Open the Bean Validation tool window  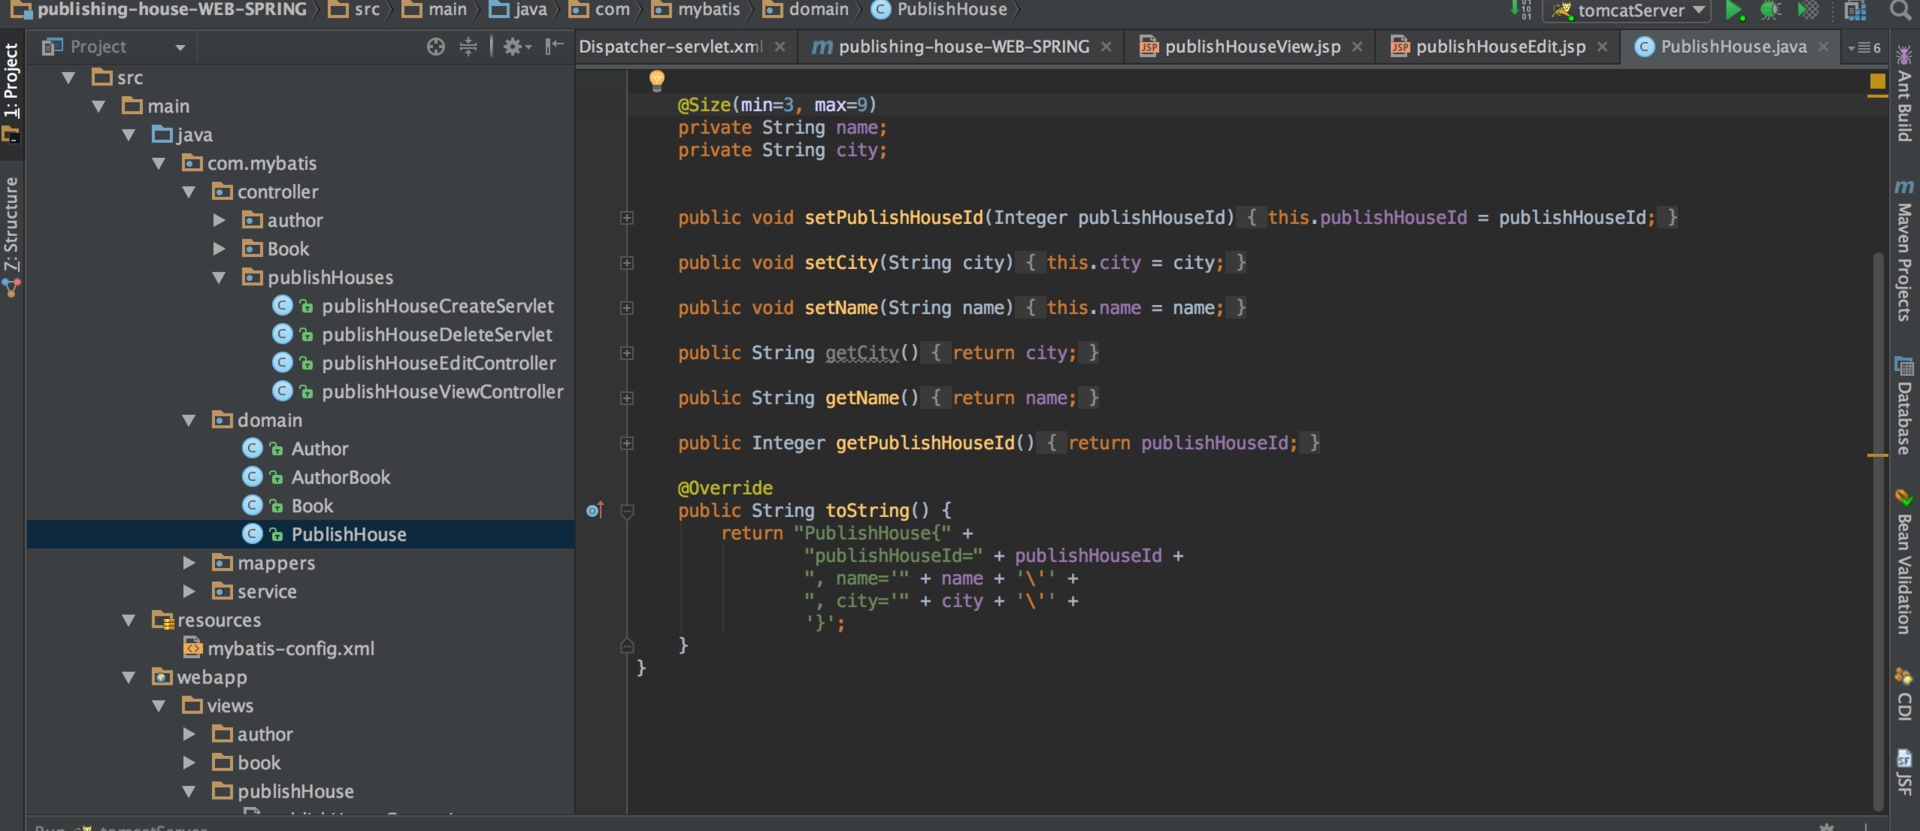[1904, 562]
